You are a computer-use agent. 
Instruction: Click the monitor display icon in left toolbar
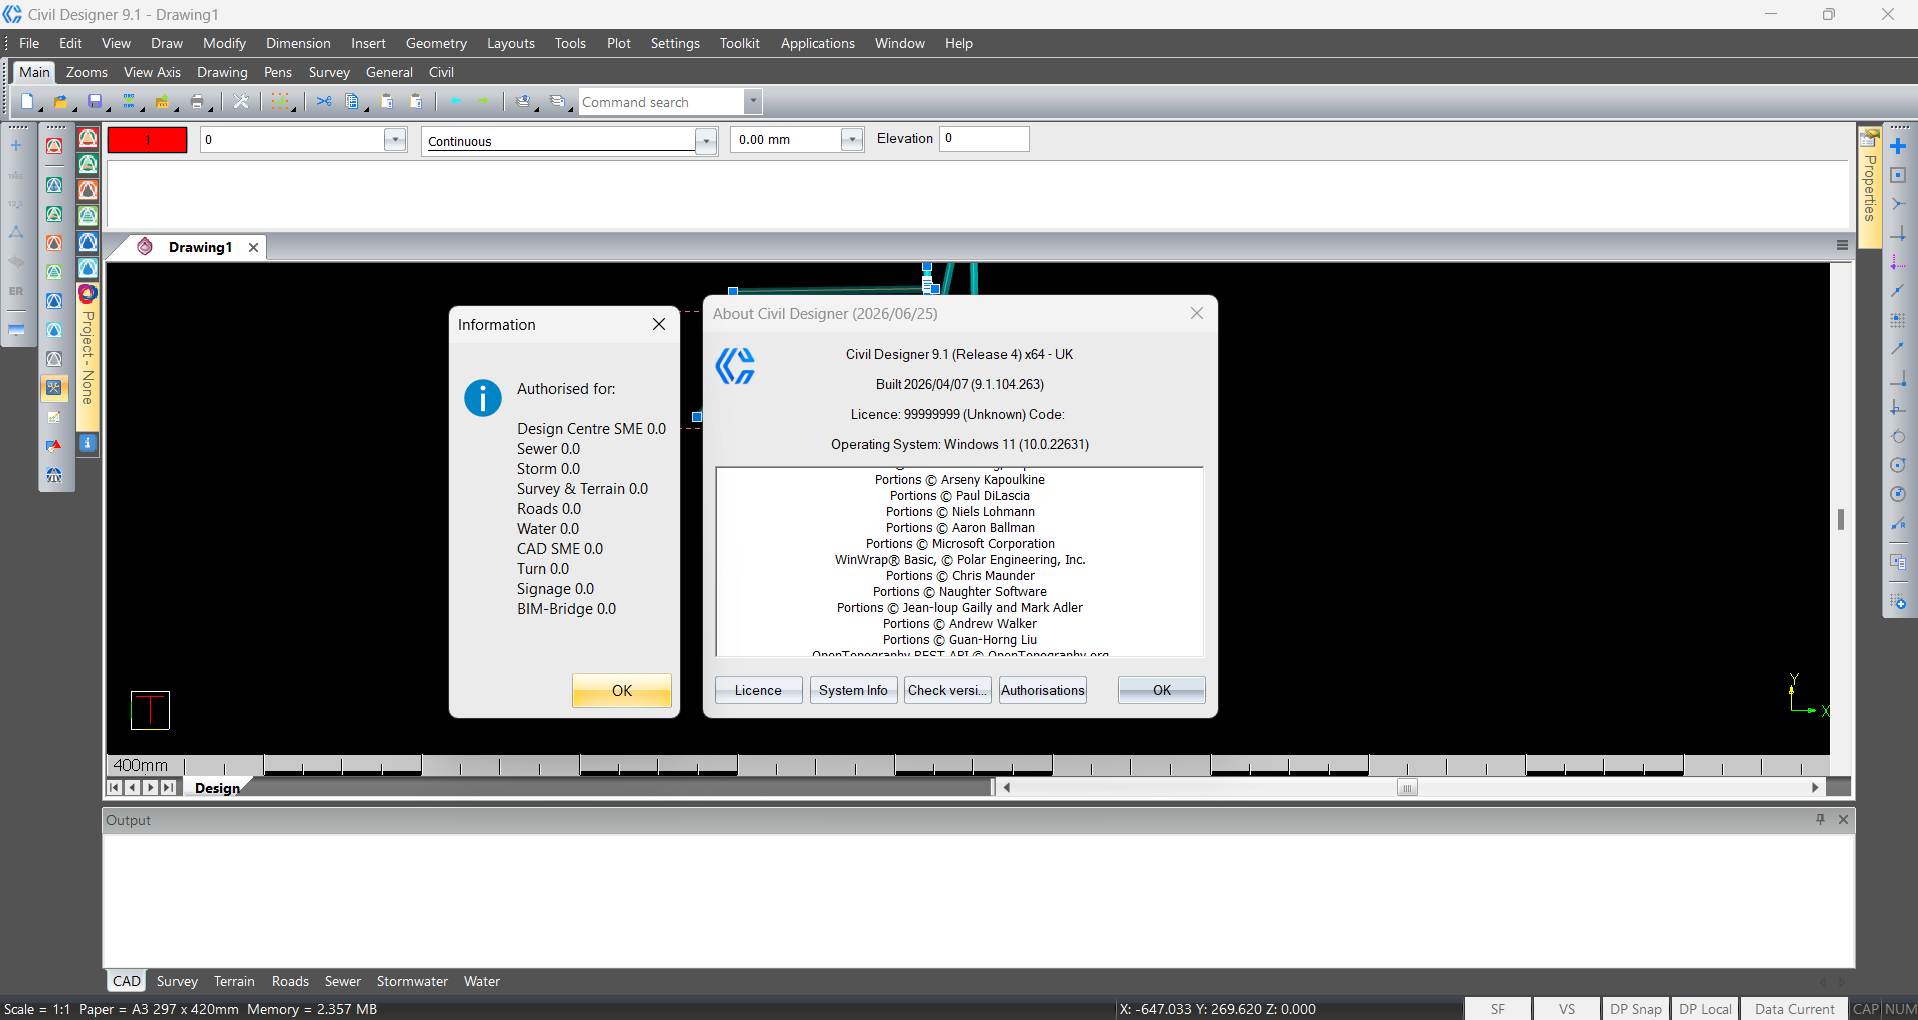click(x=16, y=329)
